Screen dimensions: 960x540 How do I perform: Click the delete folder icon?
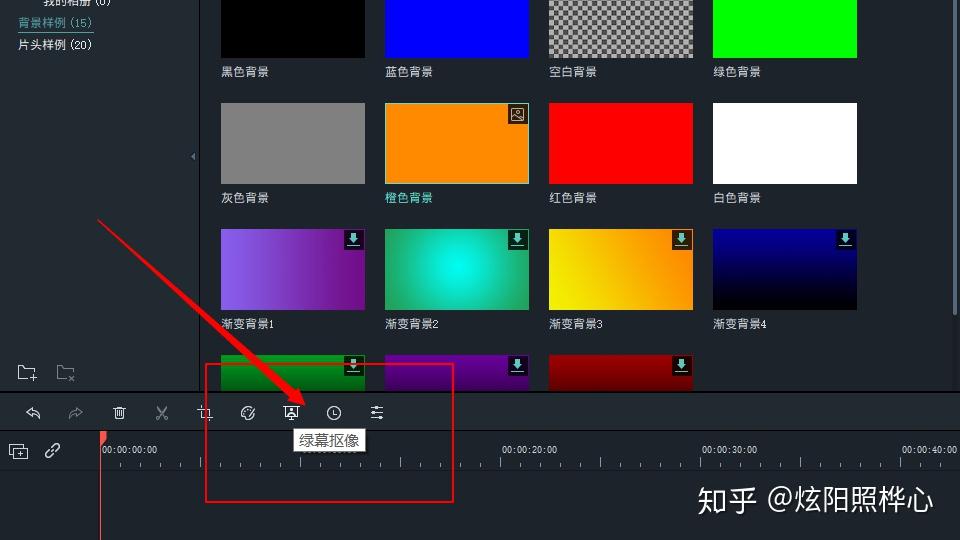66,372
